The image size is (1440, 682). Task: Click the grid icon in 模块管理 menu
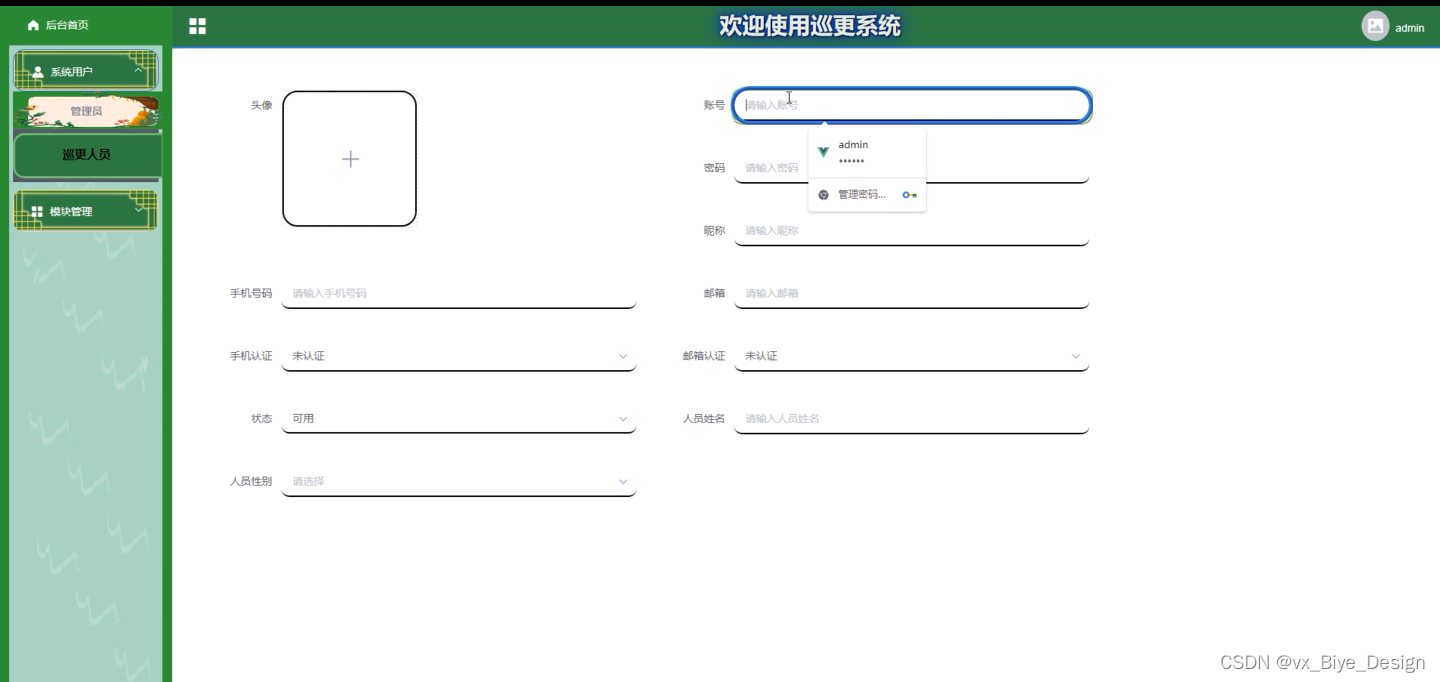[37, 212]
